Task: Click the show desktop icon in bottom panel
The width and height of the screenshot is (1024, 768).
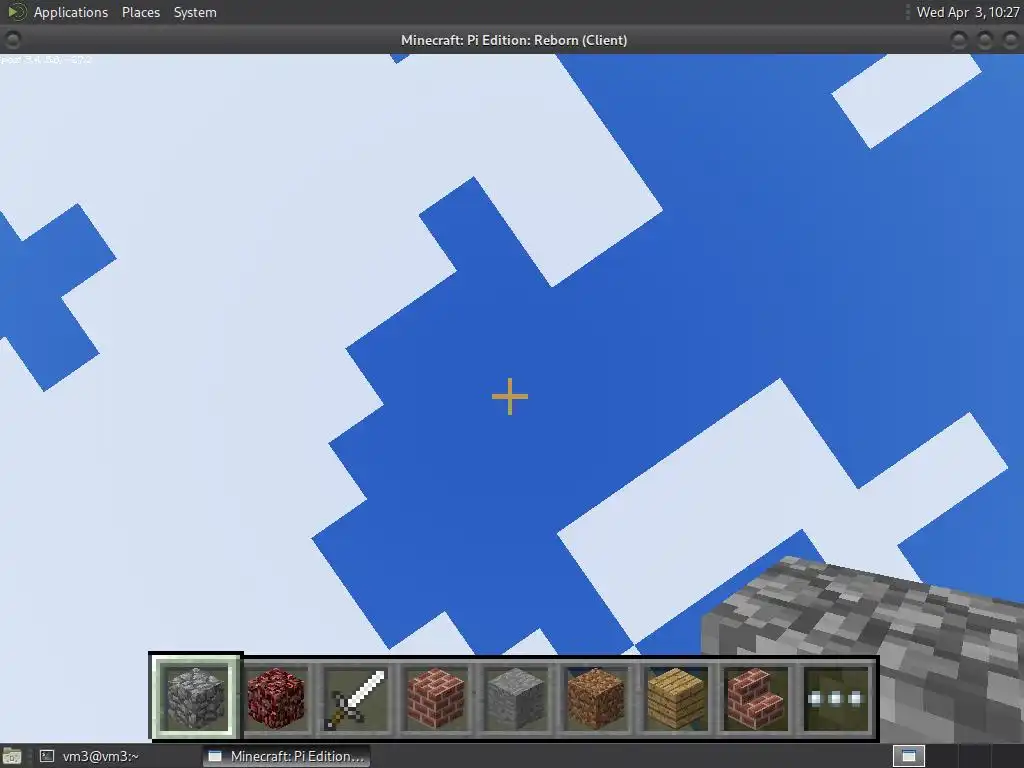Action: [x=12, y=756]
